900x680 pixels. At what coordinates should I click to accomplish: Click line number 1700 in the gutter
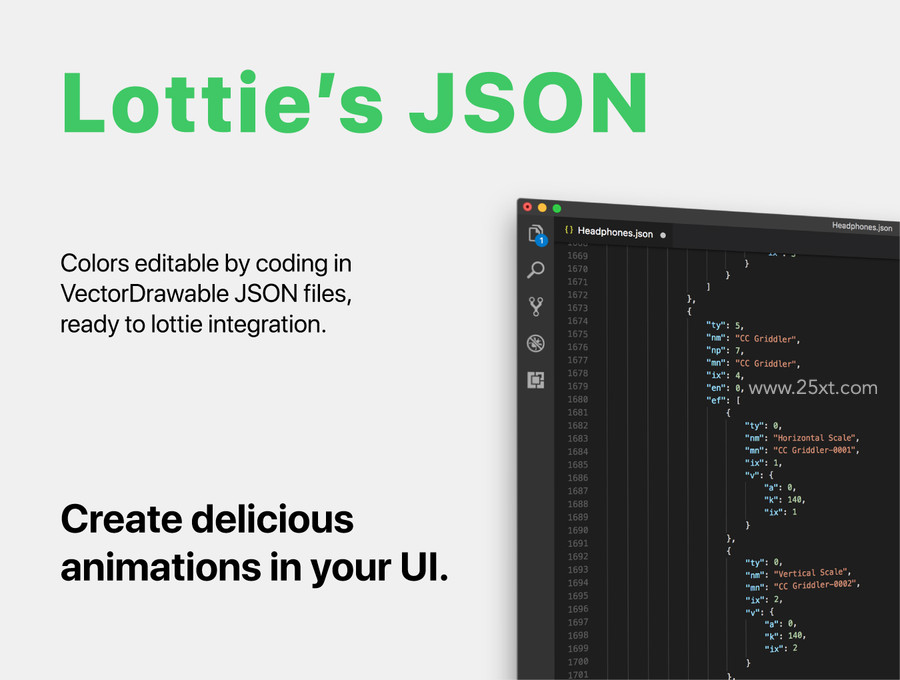click(577, 662)
